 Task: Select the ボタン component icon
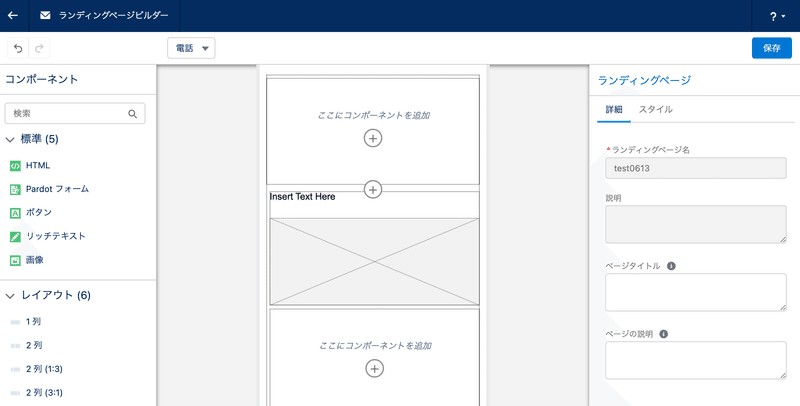pyautogui.click(x=15, y=213)
